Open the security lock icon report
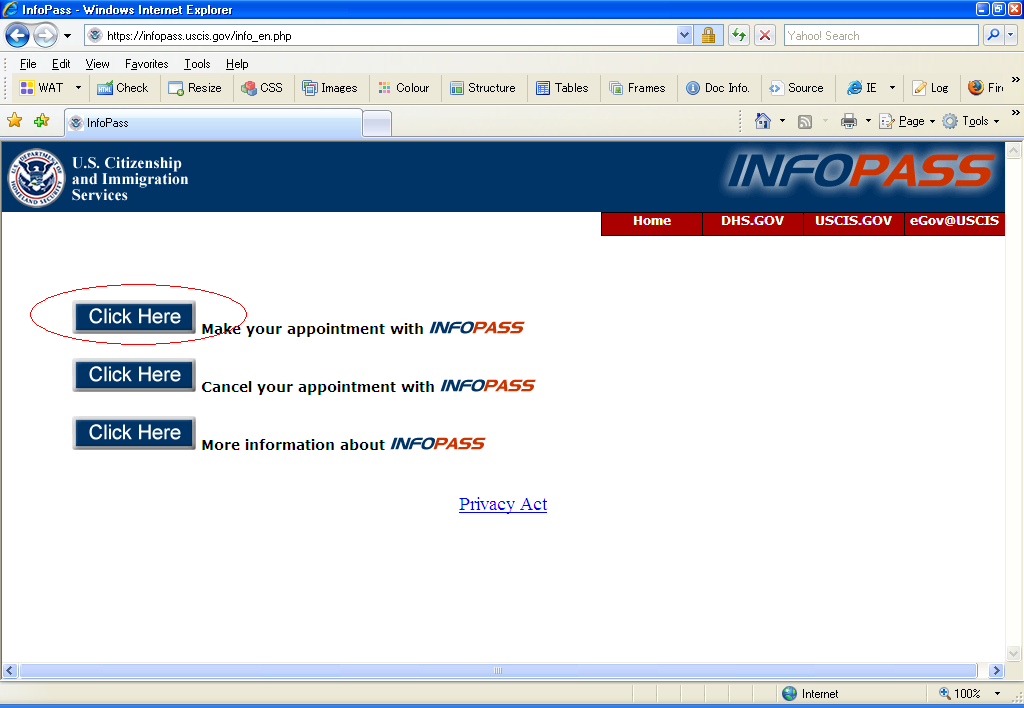This screenshot has height=708, width=1024. click(x=709, y=36)
